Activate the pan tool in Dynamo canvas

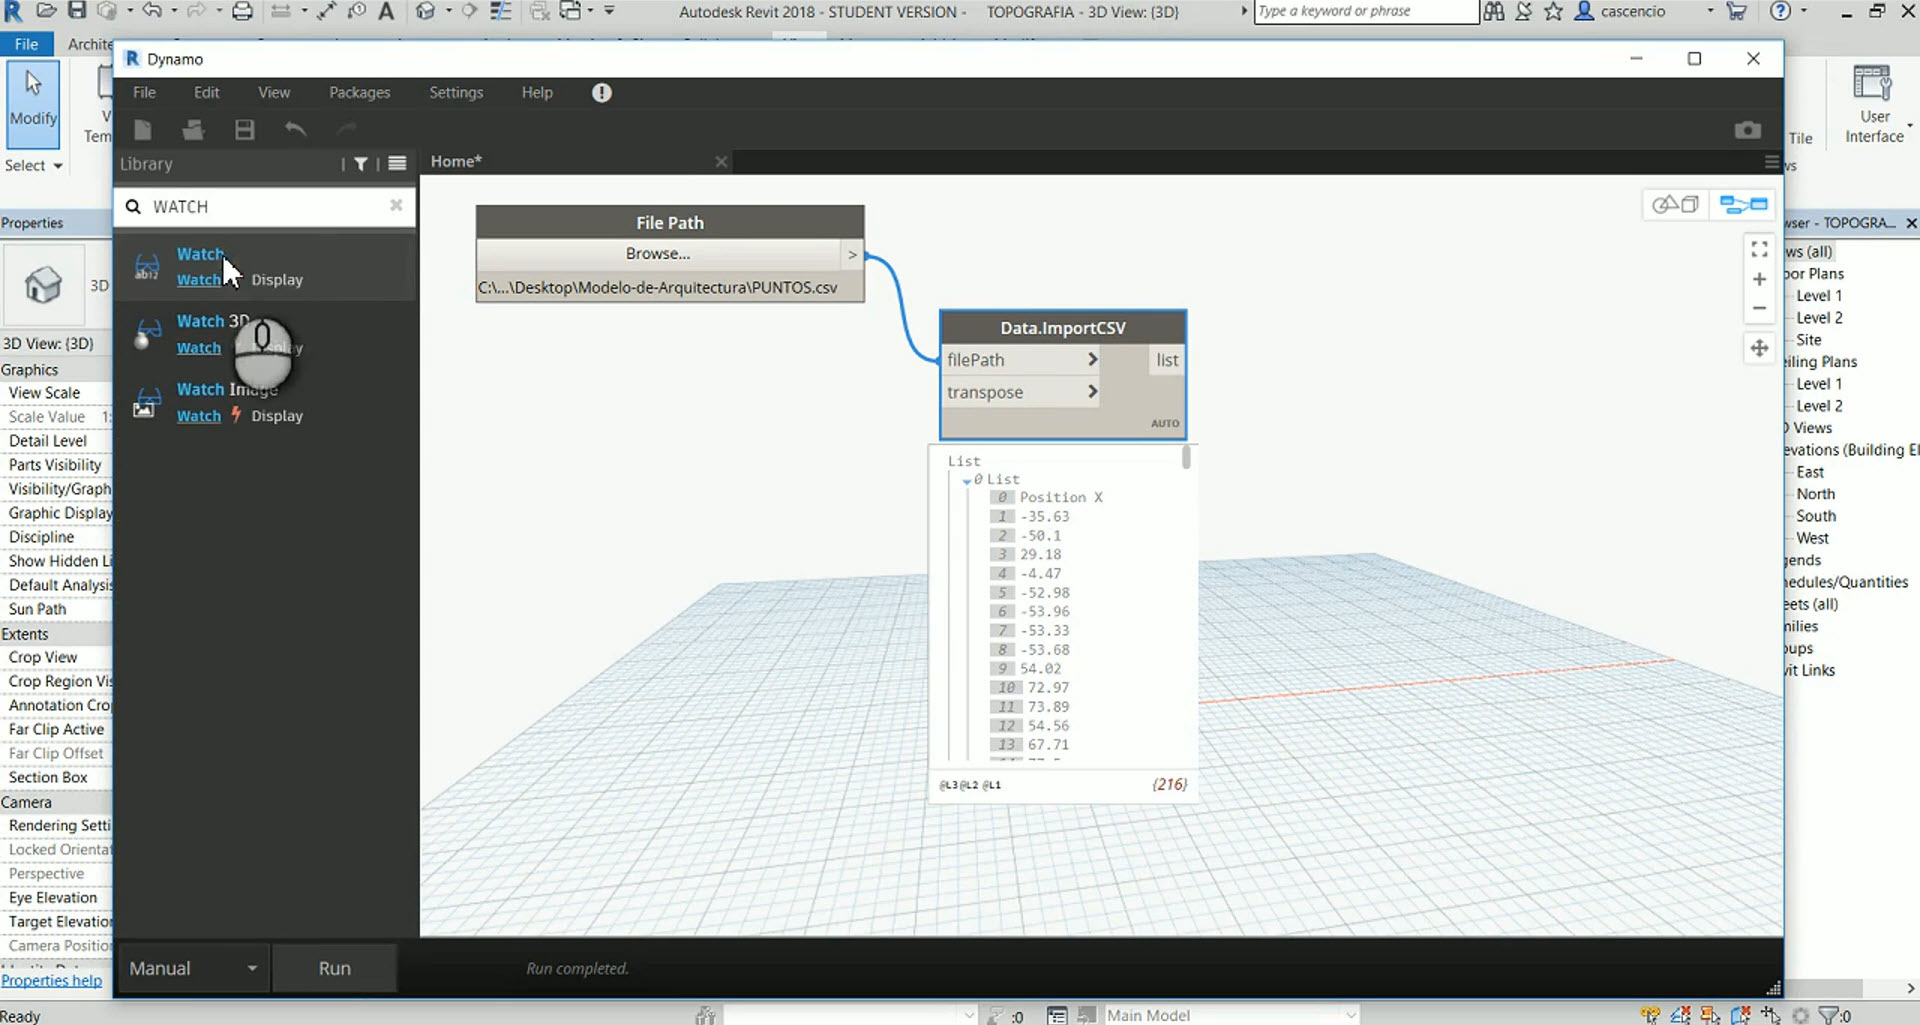[1759, 348]
